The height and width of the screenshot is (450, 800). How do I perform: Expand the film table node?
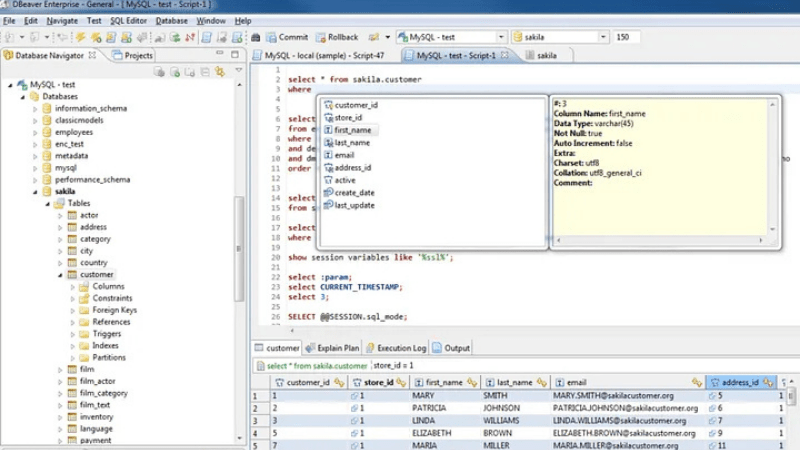(x=60, y=369)
